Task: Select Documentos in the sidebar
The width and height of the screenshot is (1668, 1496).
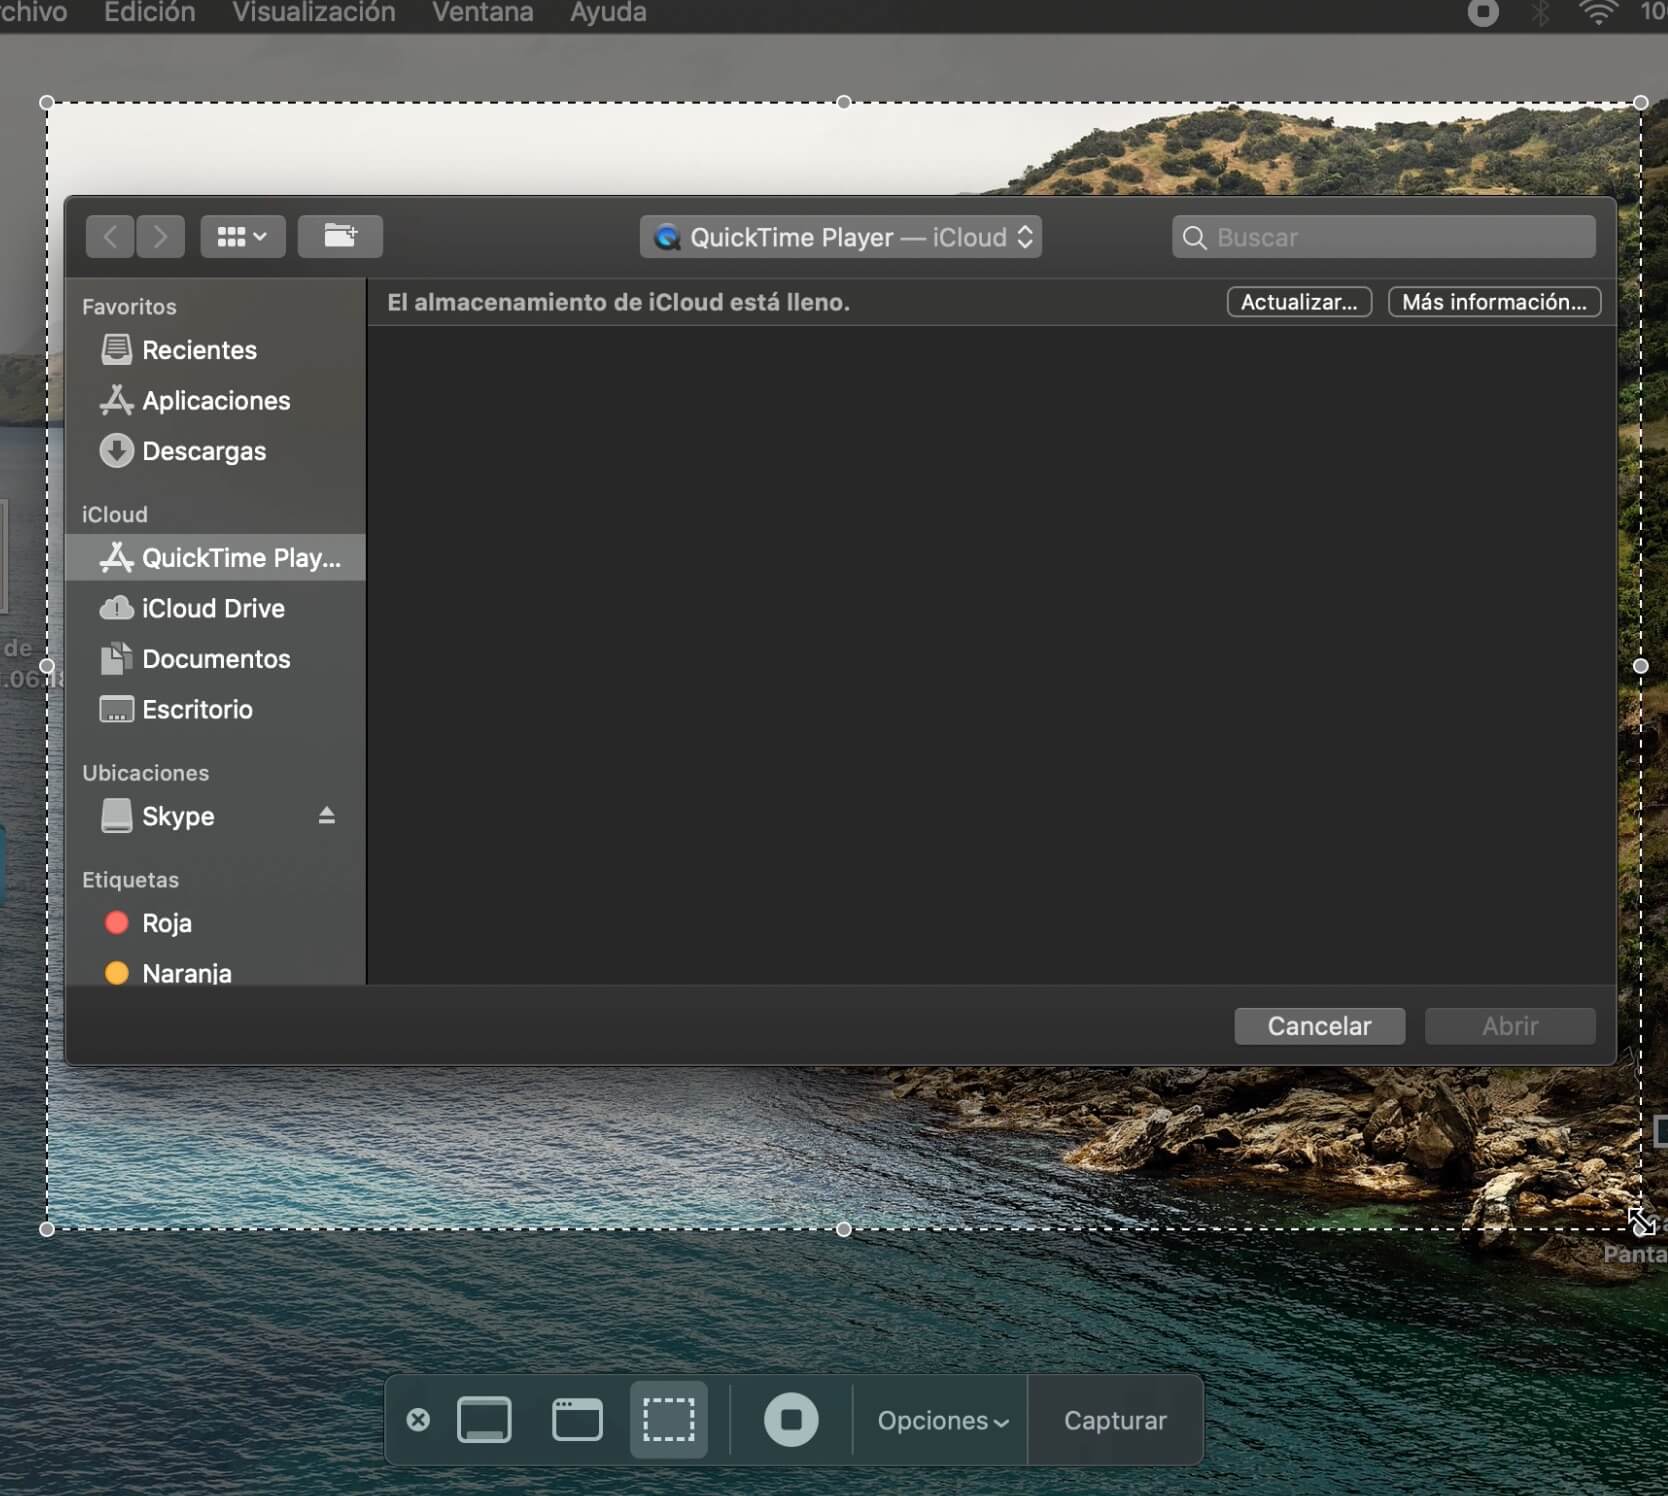Action: pyautogui.click(x=216, y=659)
